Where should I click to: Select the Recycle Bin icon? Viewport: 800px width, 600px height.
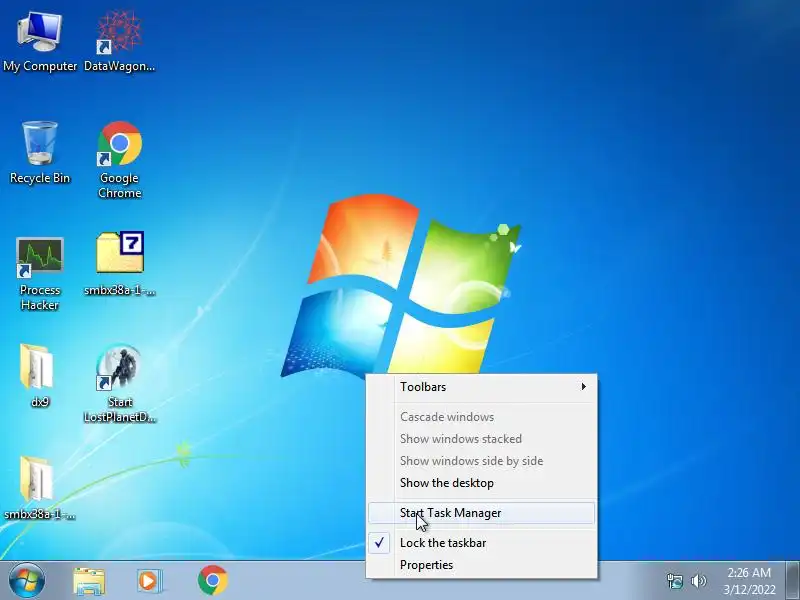click(40, 153)
